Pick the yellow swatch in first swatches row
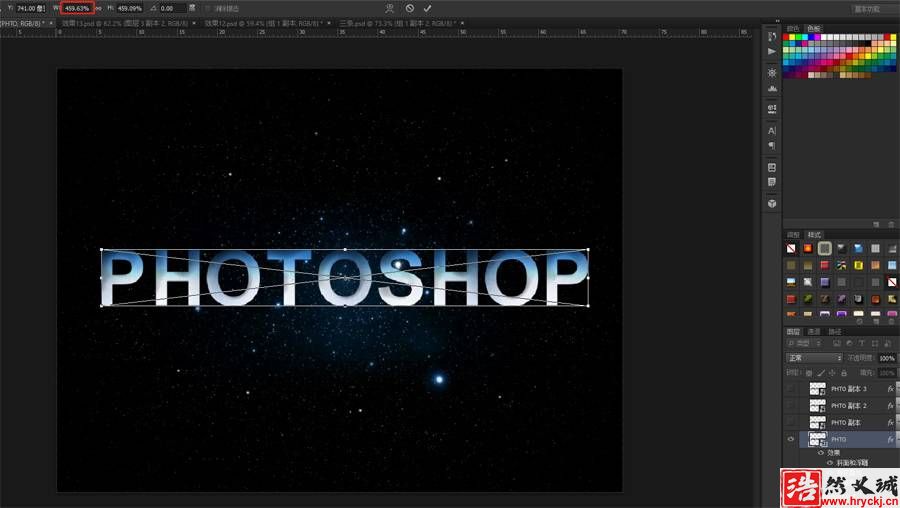The image size is (900, 508). pyautogui.click(x=793, y=37)
